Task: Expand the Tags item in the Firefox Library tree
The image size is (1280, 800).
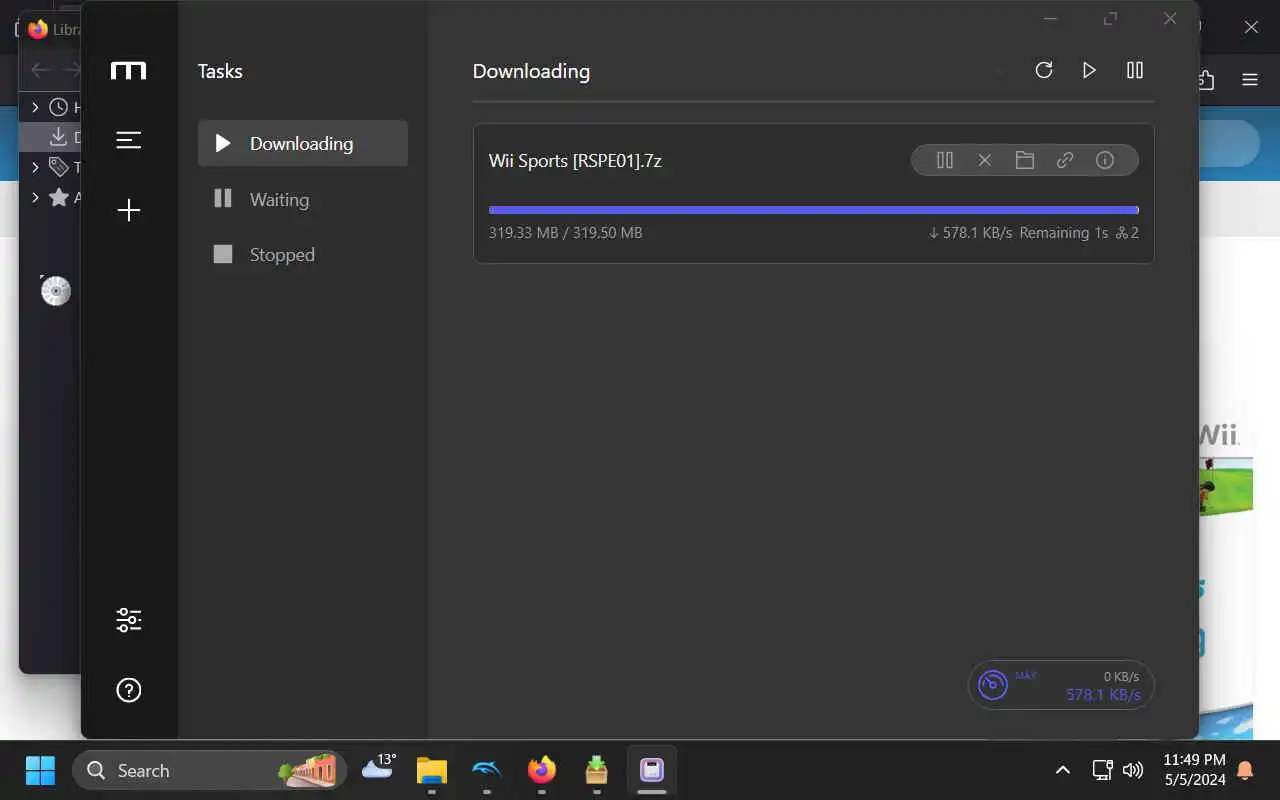Action: (36, 167)
